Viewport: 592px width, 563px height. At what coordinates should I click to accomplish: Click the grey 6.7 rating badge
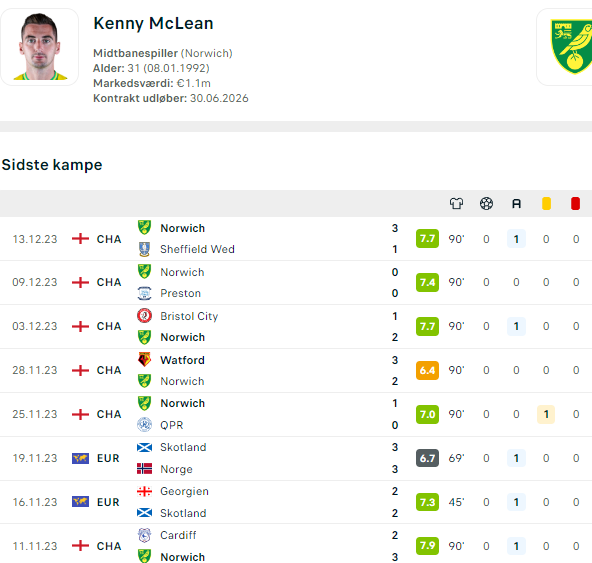(427, 458)
